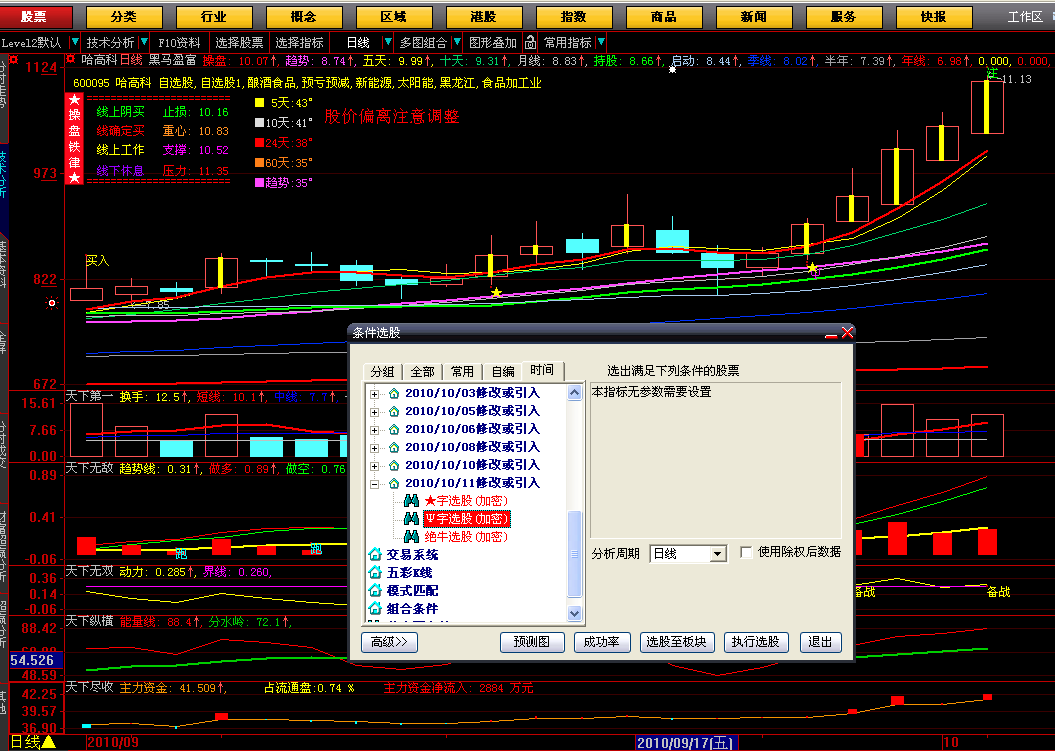
Task: Click the house icon for 五彩K线
Action: [375, 573]
